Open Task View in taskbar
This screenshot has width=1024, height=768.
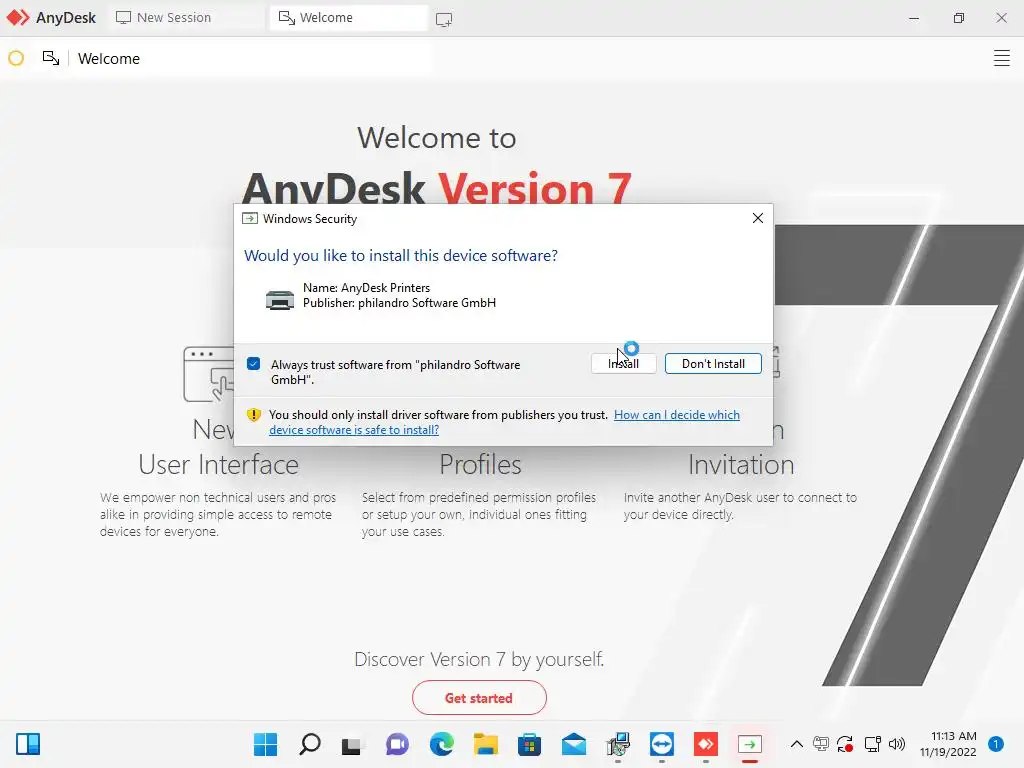[351, 744]
